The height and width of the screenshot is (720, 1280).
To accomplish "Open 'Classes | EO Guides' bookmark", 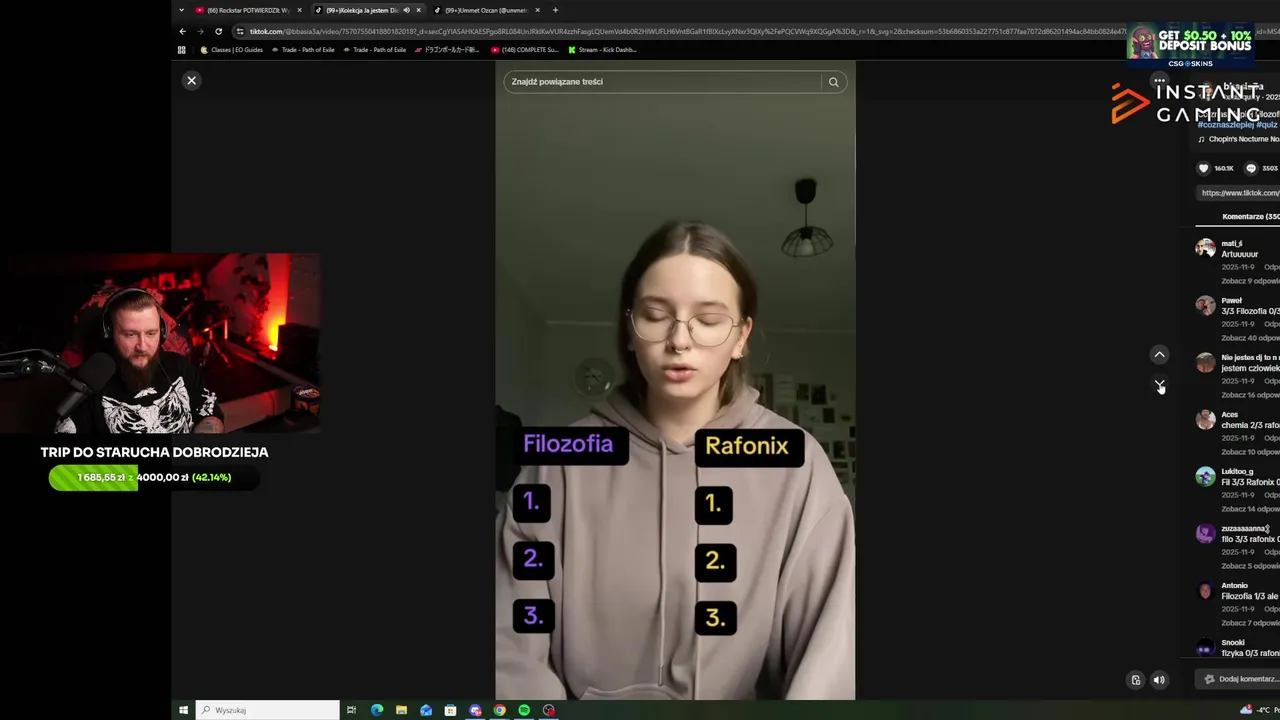I will point(231,49).
